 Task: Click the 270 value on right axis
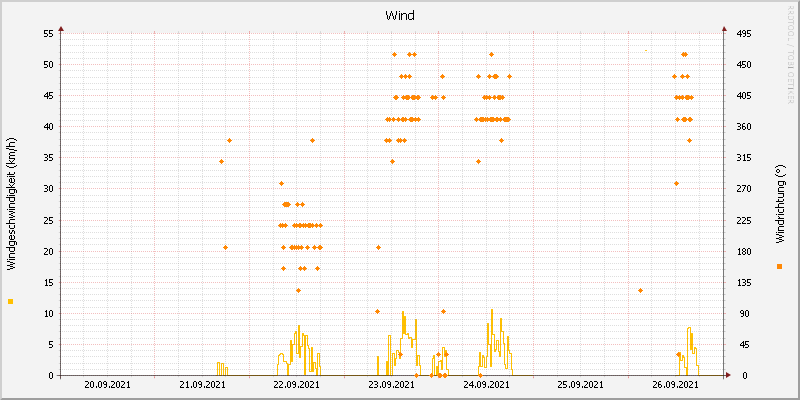(x=743, y=189)
